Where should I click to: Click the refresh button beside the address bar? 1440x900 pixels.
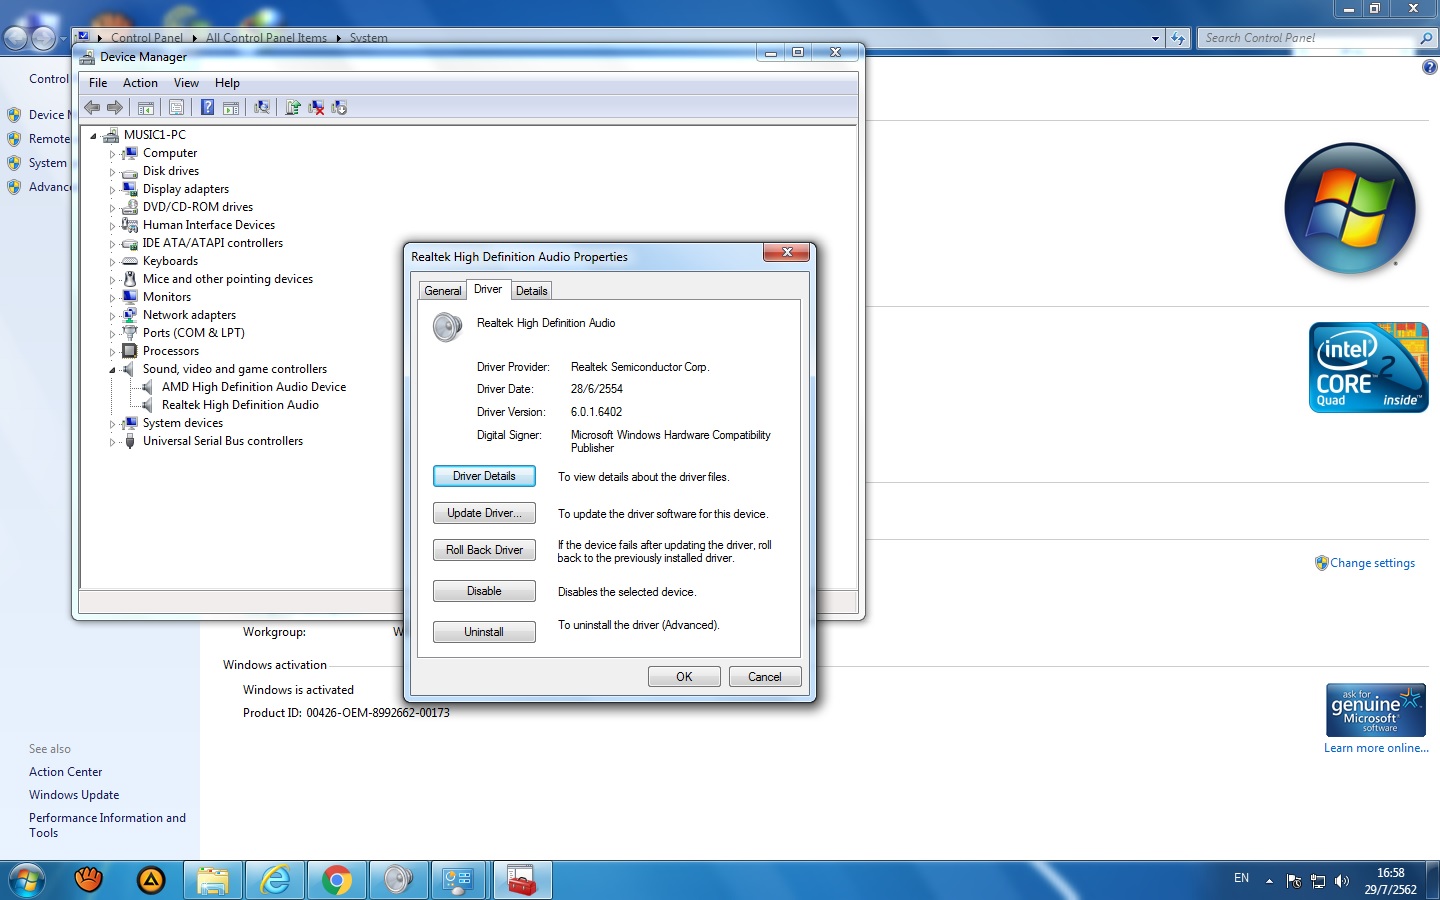(1178, 38)
